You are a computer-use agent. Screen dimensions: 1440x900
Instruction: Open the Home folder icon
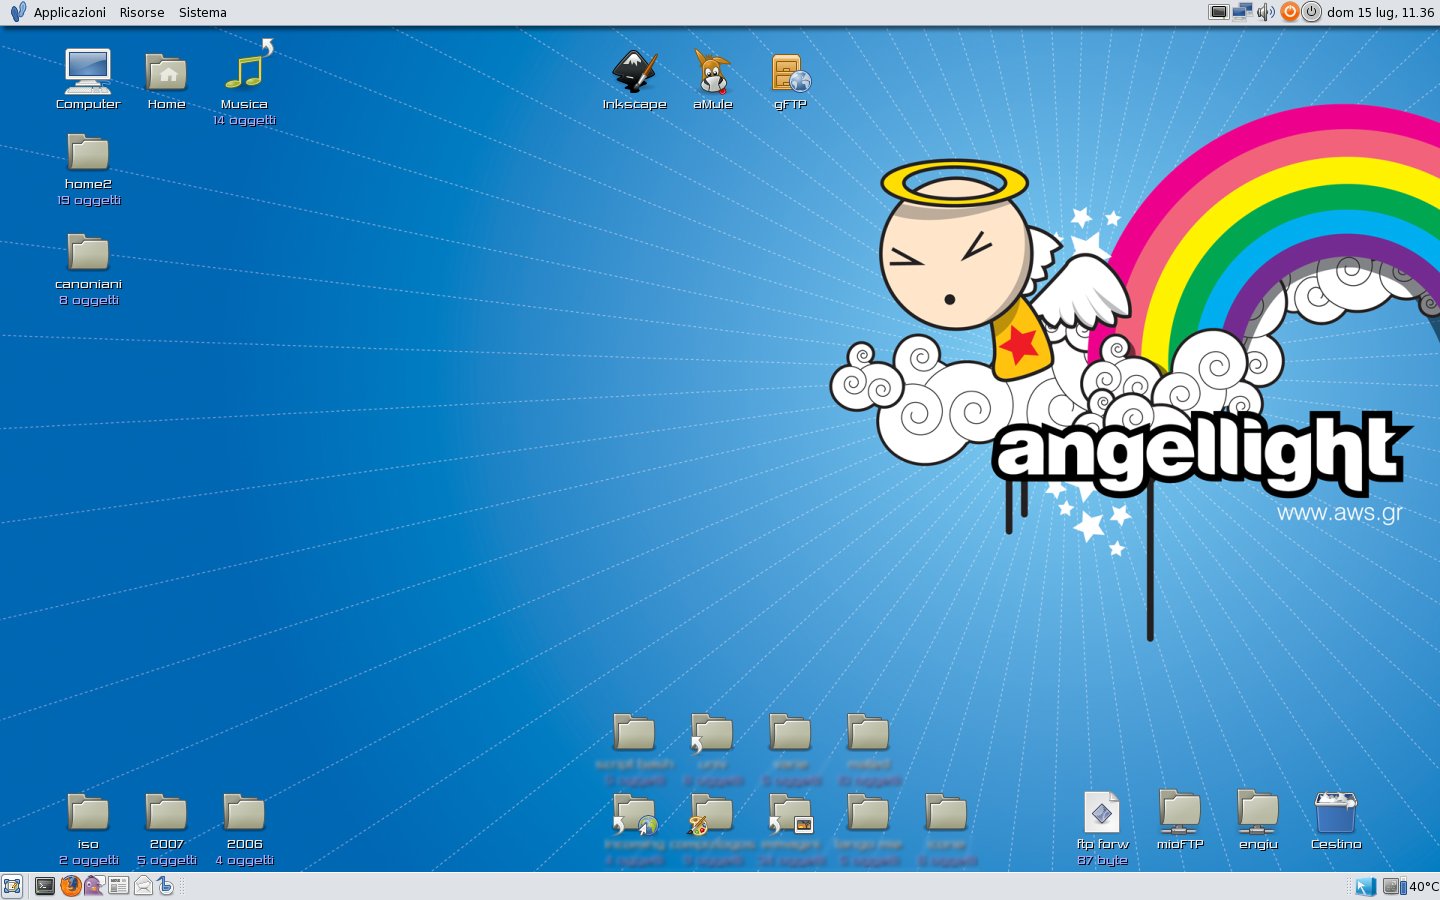click(166, 72)
